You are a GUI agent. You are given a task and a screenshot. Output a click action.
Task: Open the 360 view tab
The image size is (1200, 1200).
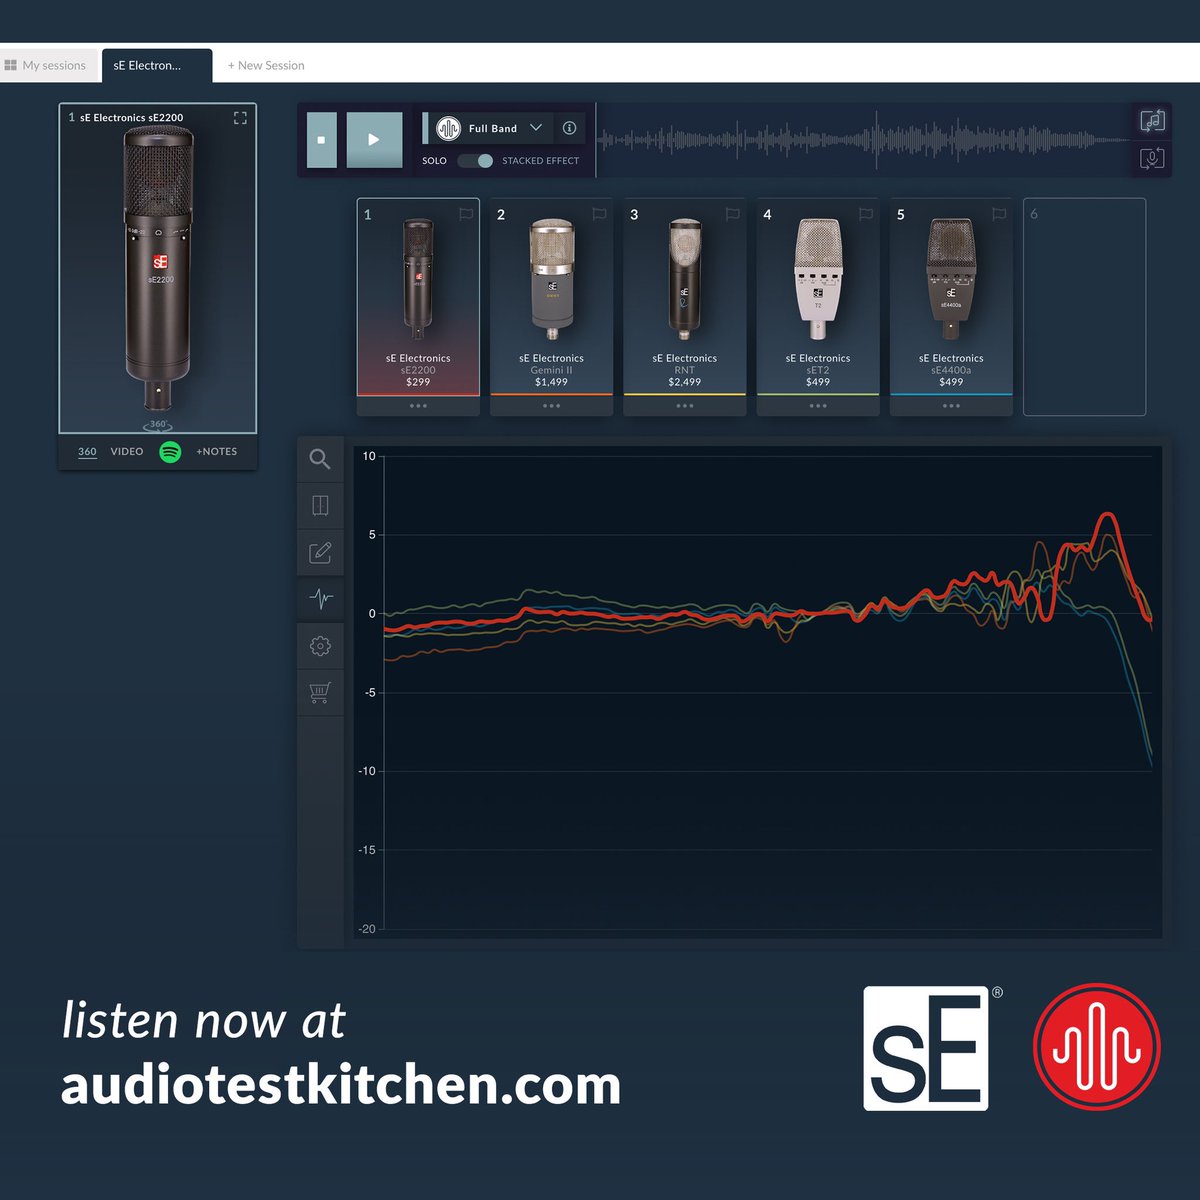(88, 452)
